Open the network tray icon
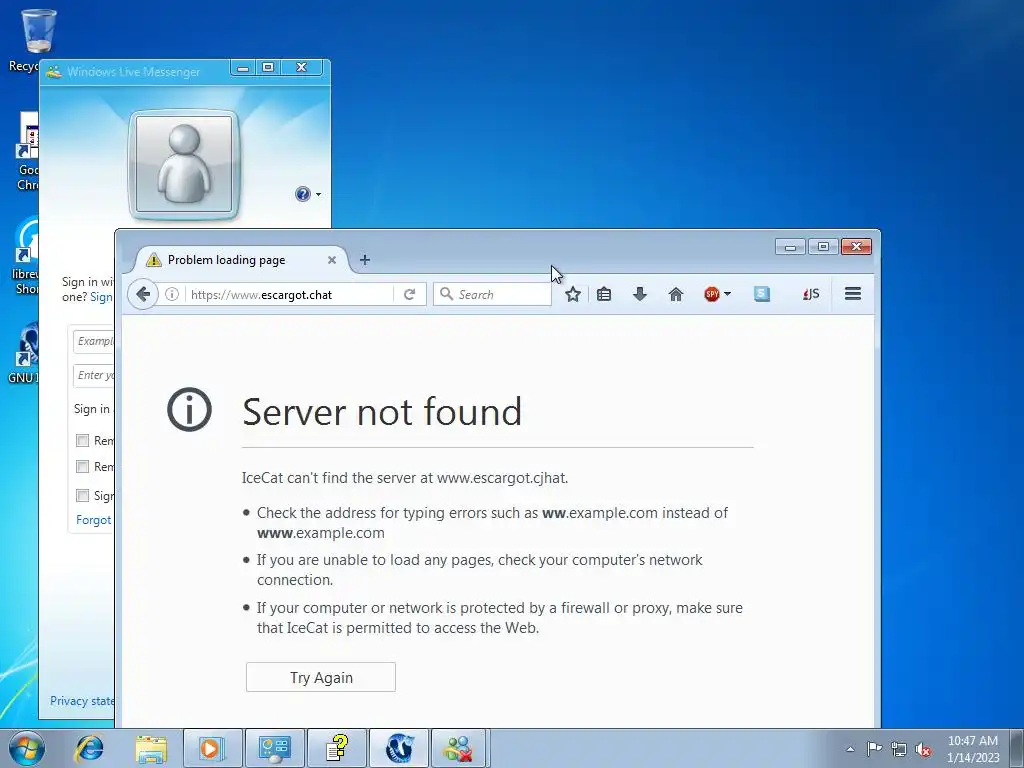Viewport: 1024px width, 768px height. coord(899,749)
